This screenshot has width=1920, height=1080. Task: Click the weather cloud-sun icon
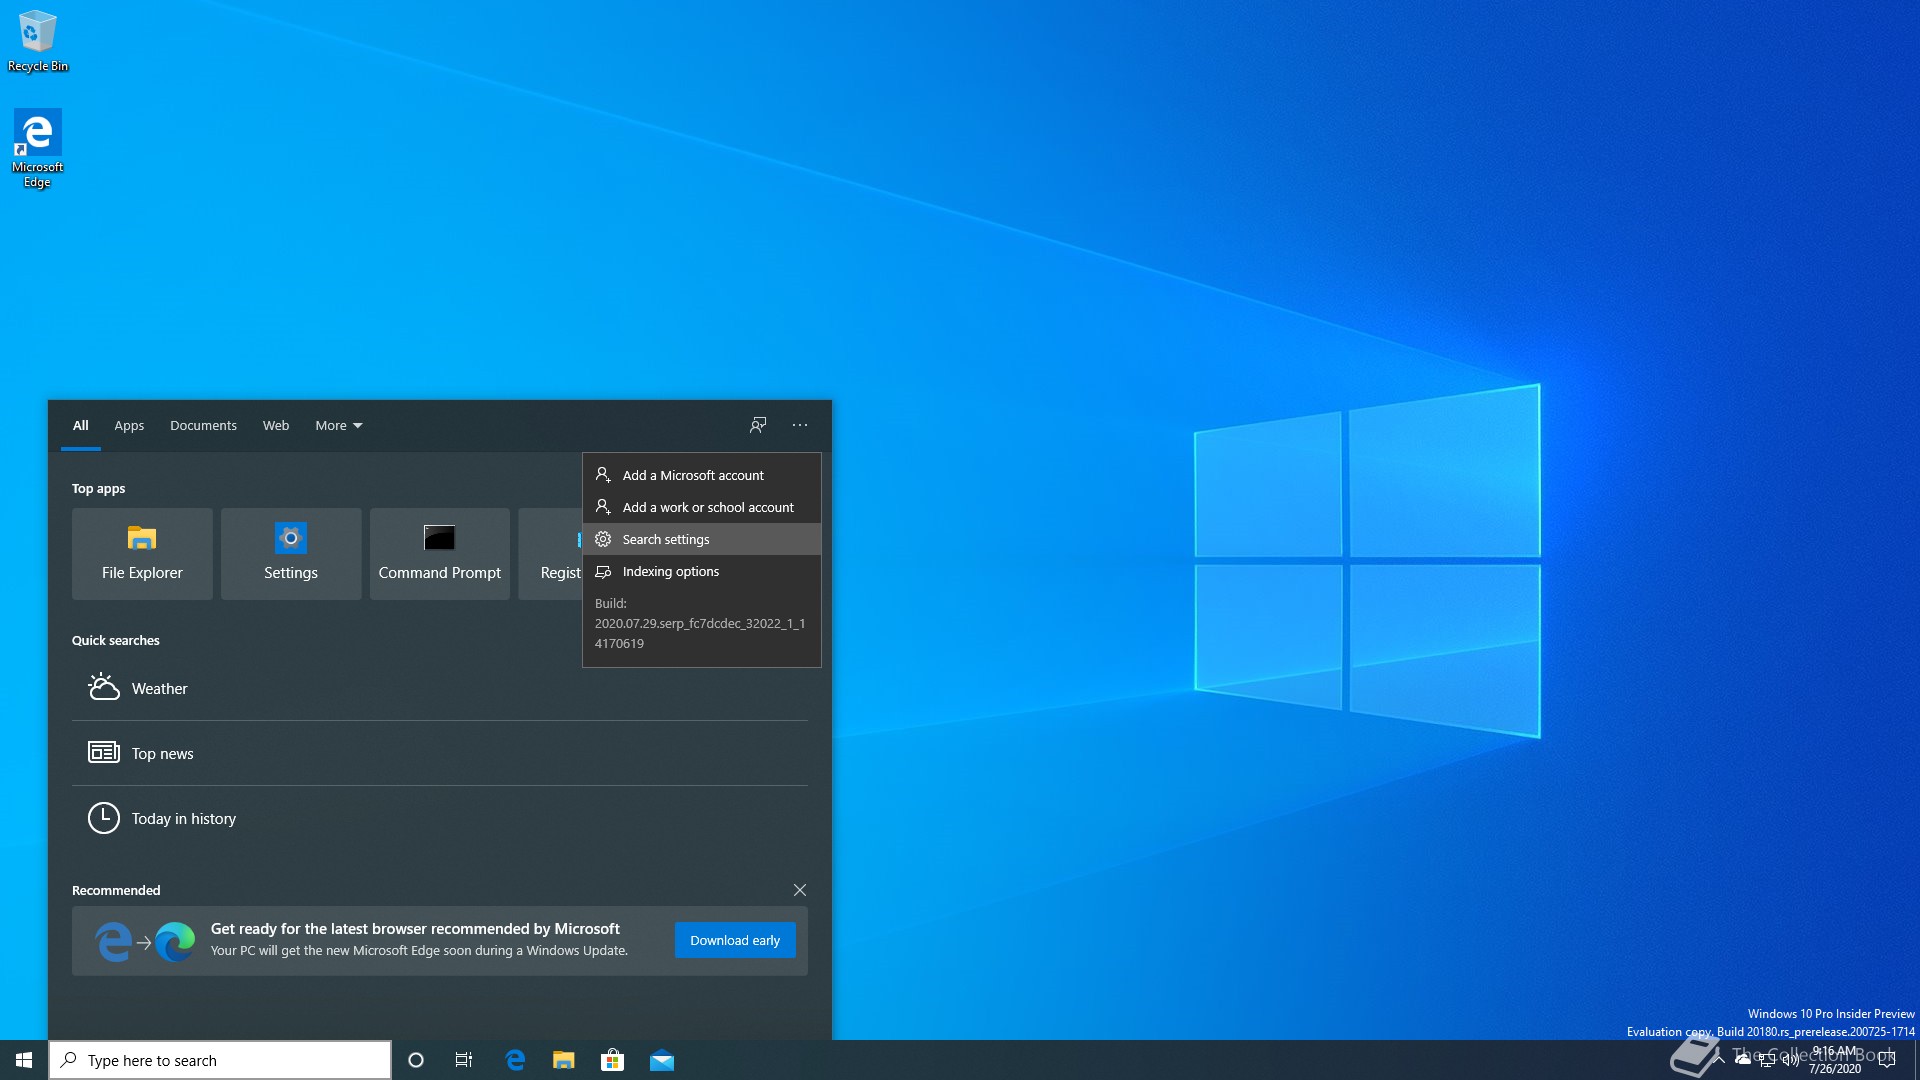click(x=104, y=687)
